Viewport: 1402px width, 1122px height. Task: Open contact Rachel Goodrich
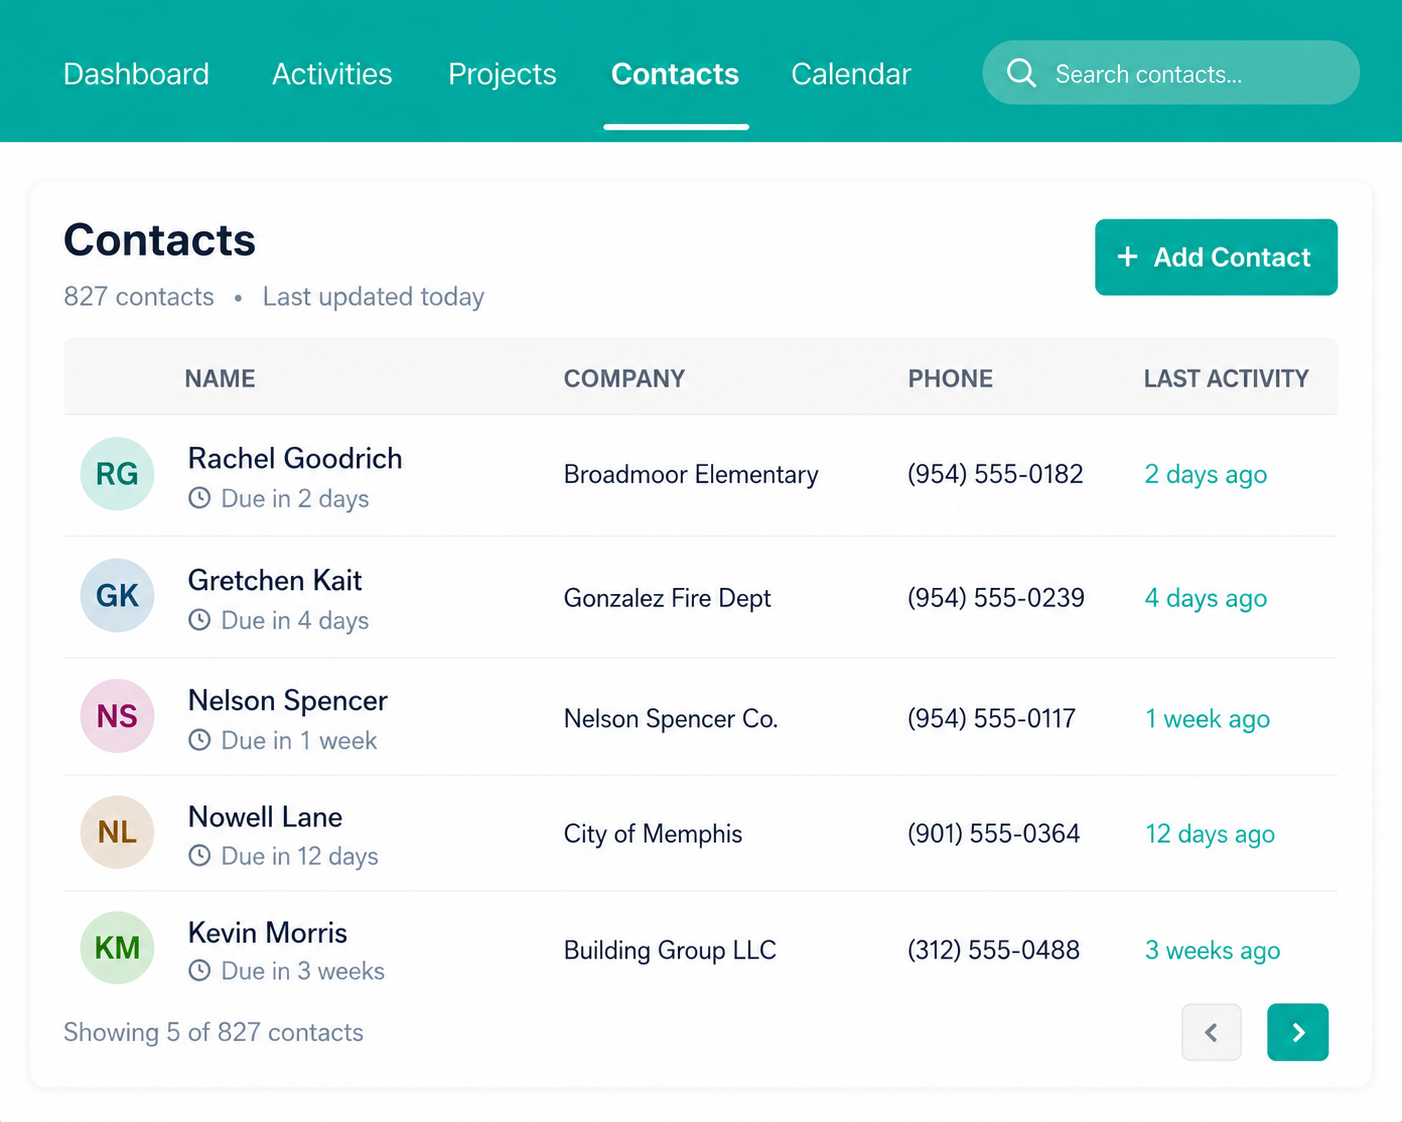(x=295, y=458)
